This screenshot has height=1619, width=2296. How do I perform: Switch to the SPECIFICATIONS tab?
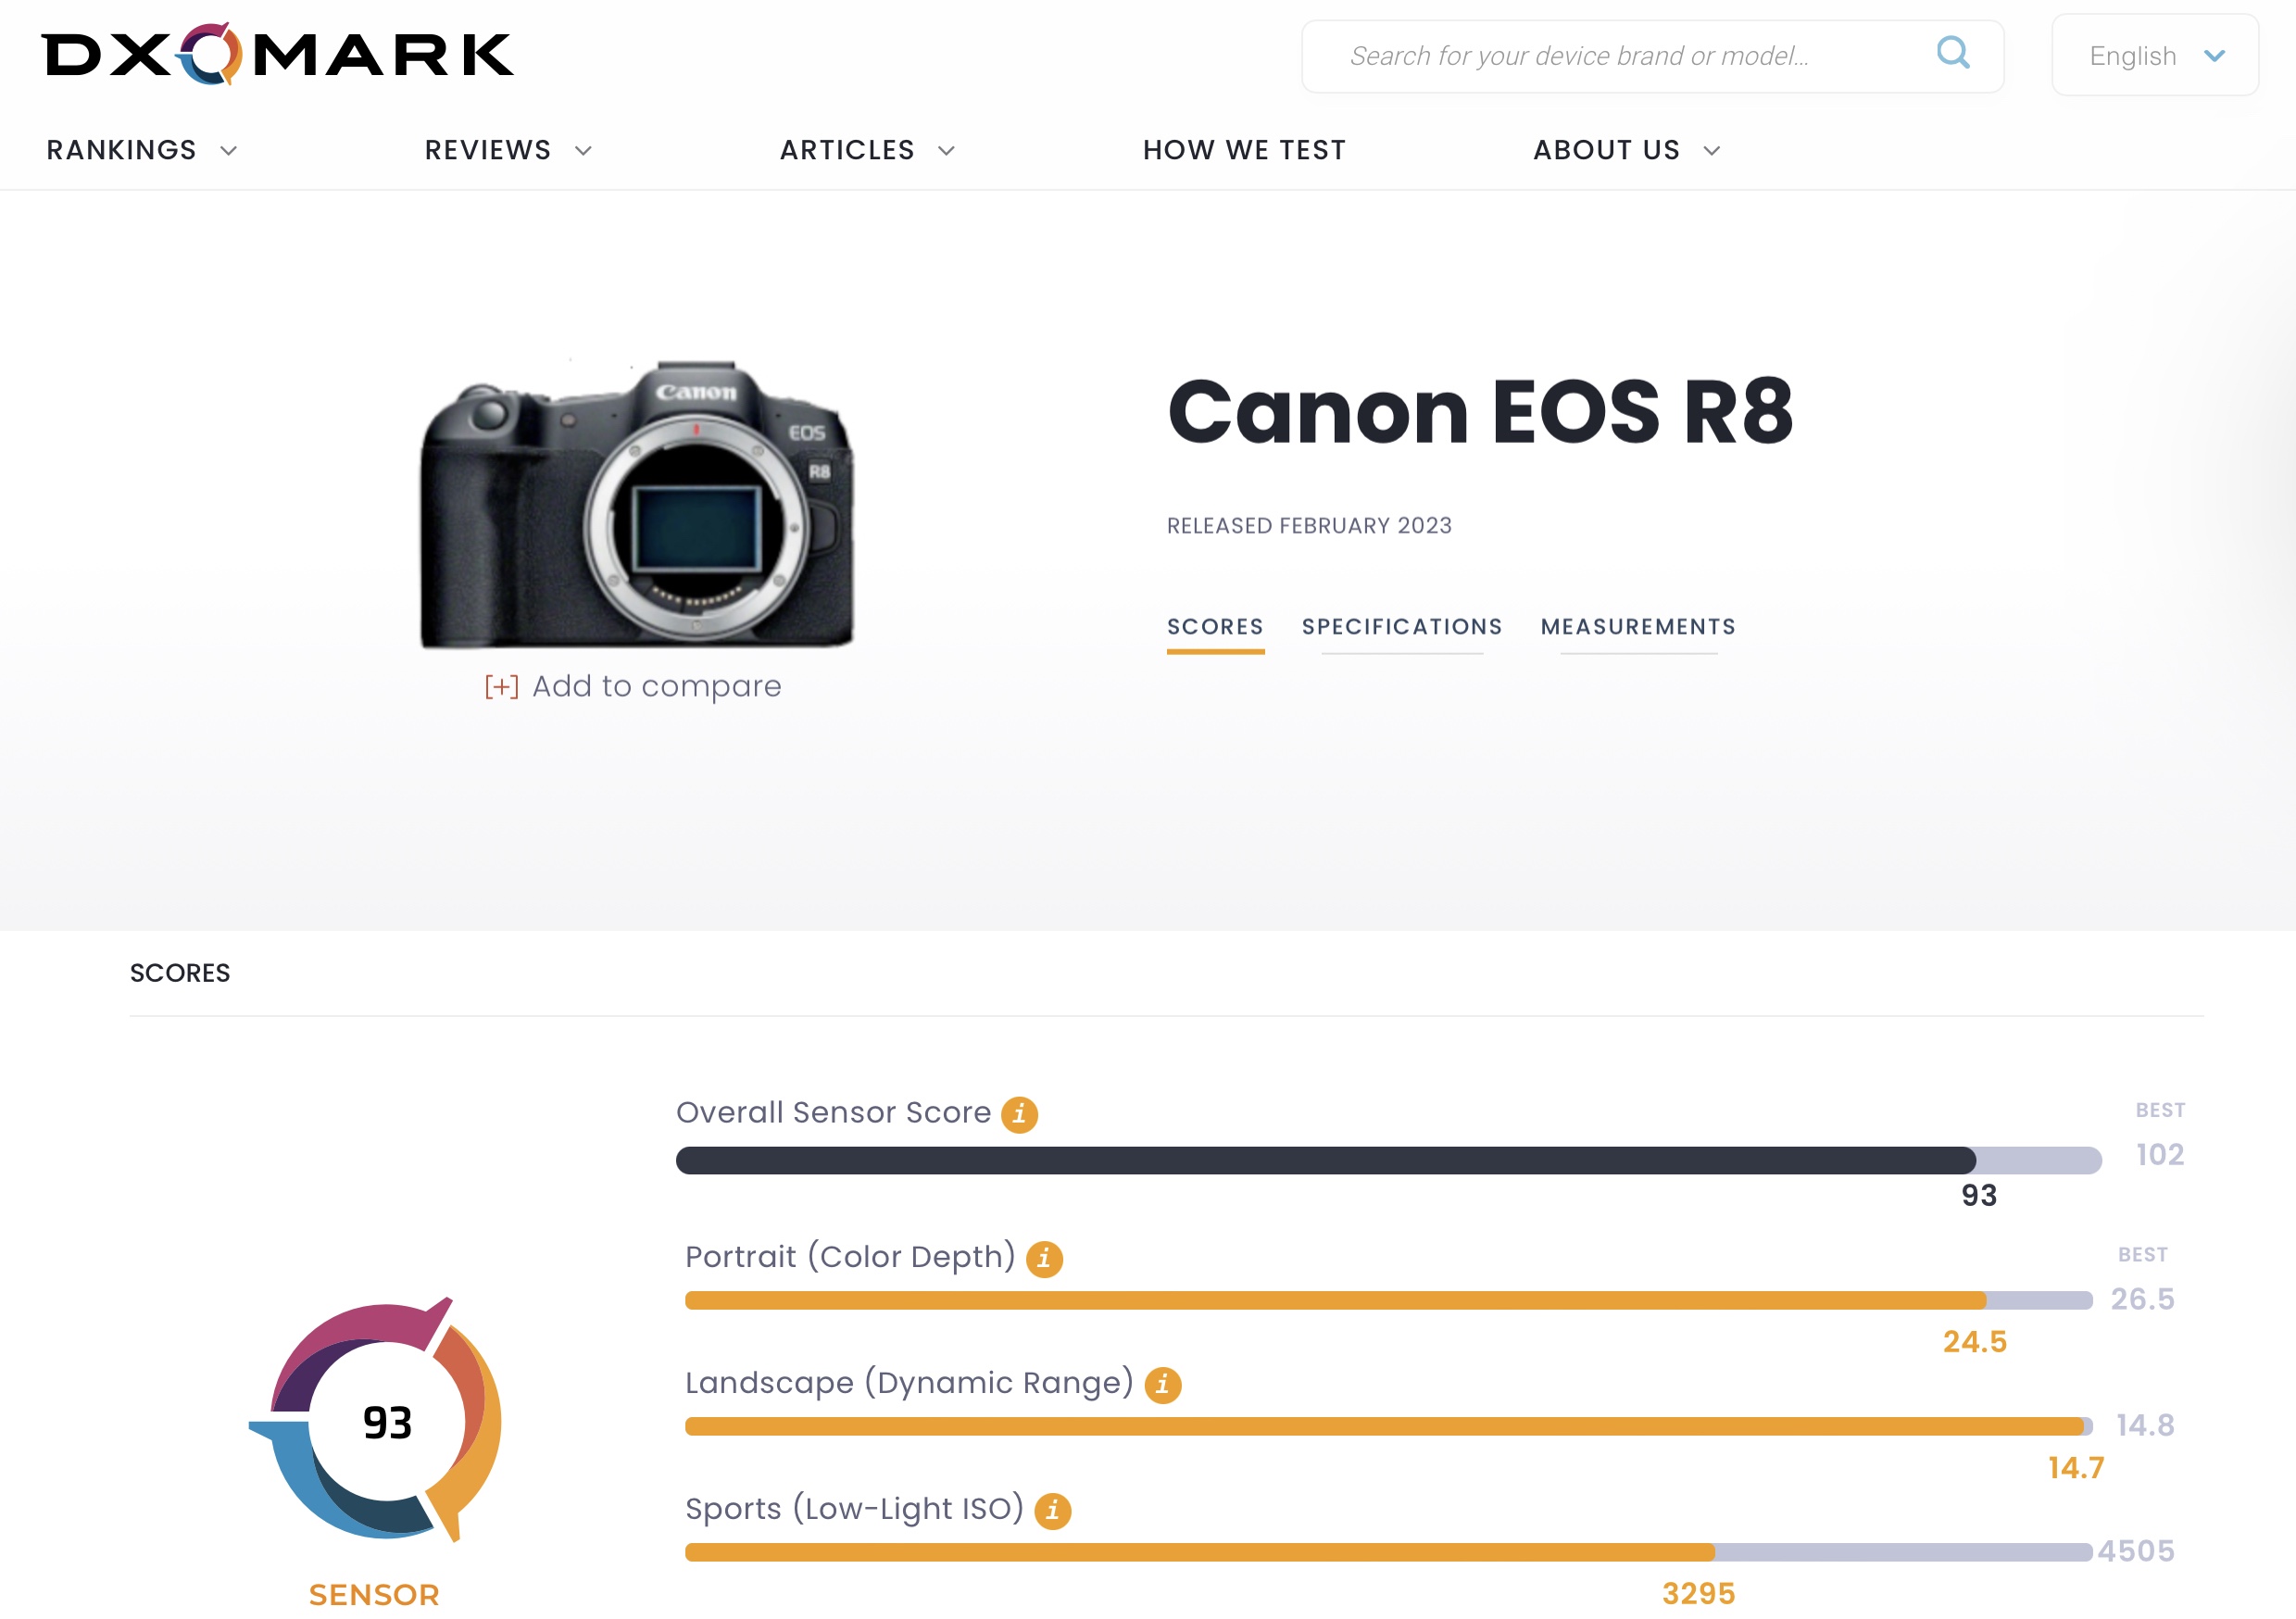tap(1402, 626)
